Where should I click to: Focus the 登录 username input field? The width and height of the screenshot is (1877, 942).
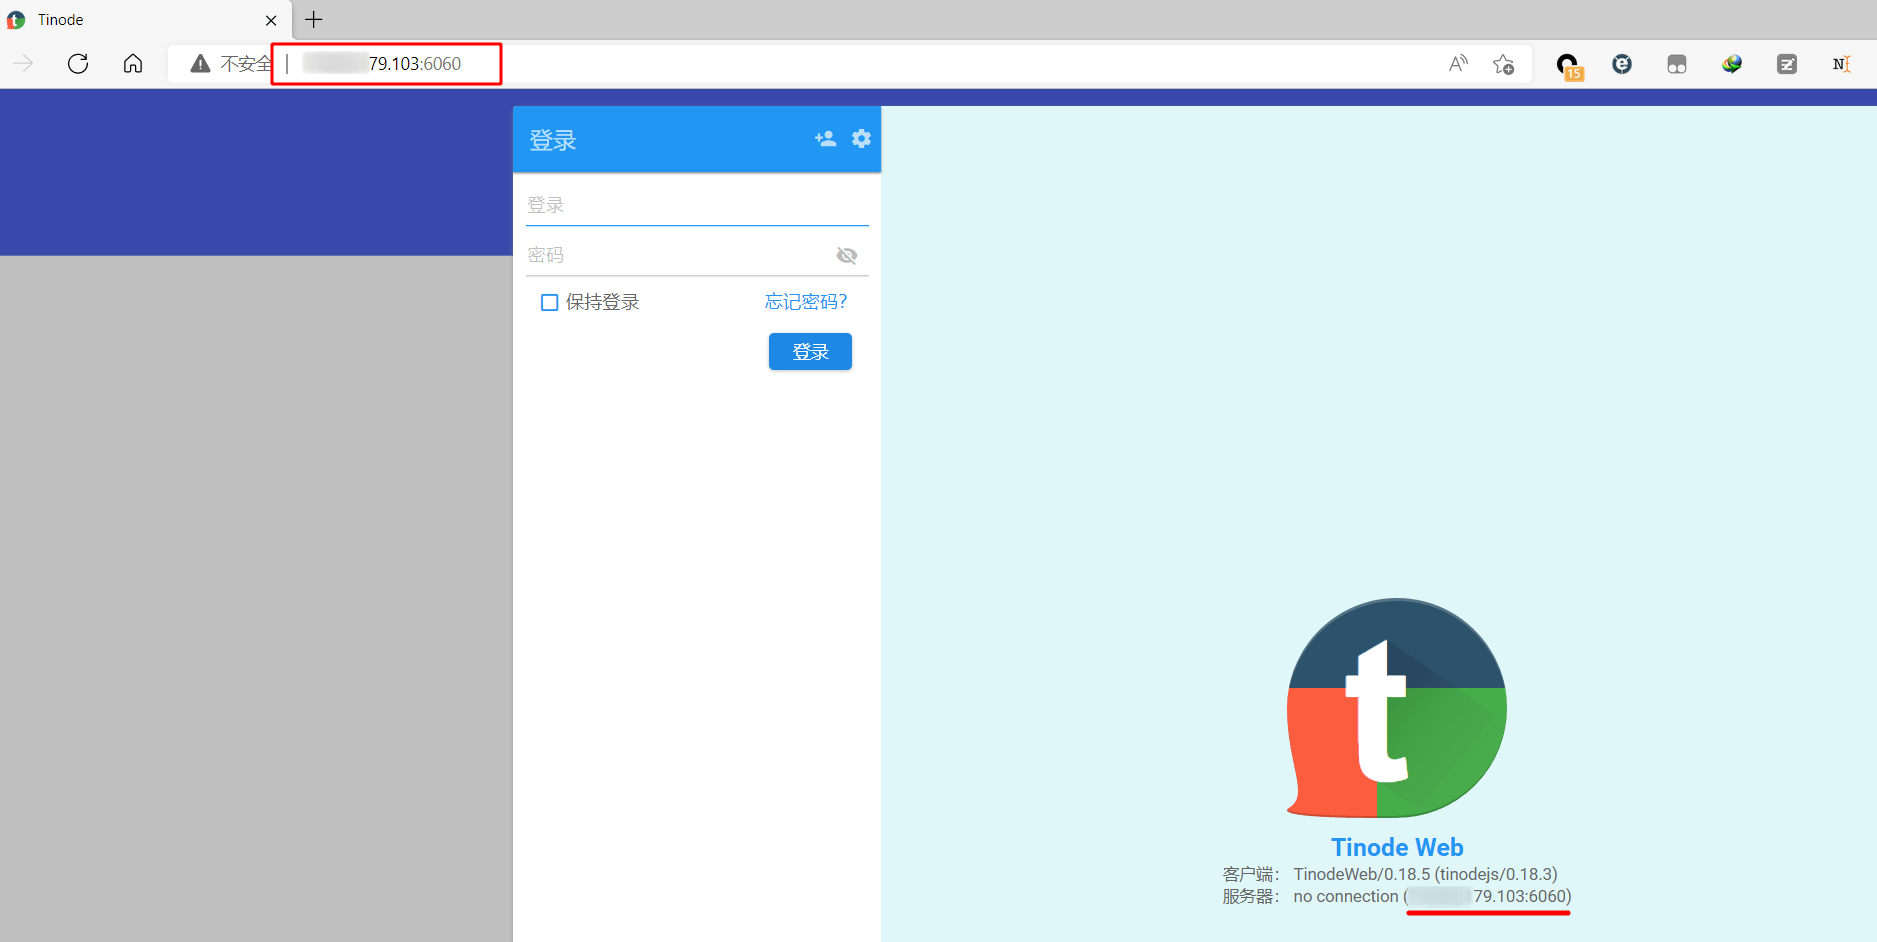pyautogui.click(x=697, y=206)
